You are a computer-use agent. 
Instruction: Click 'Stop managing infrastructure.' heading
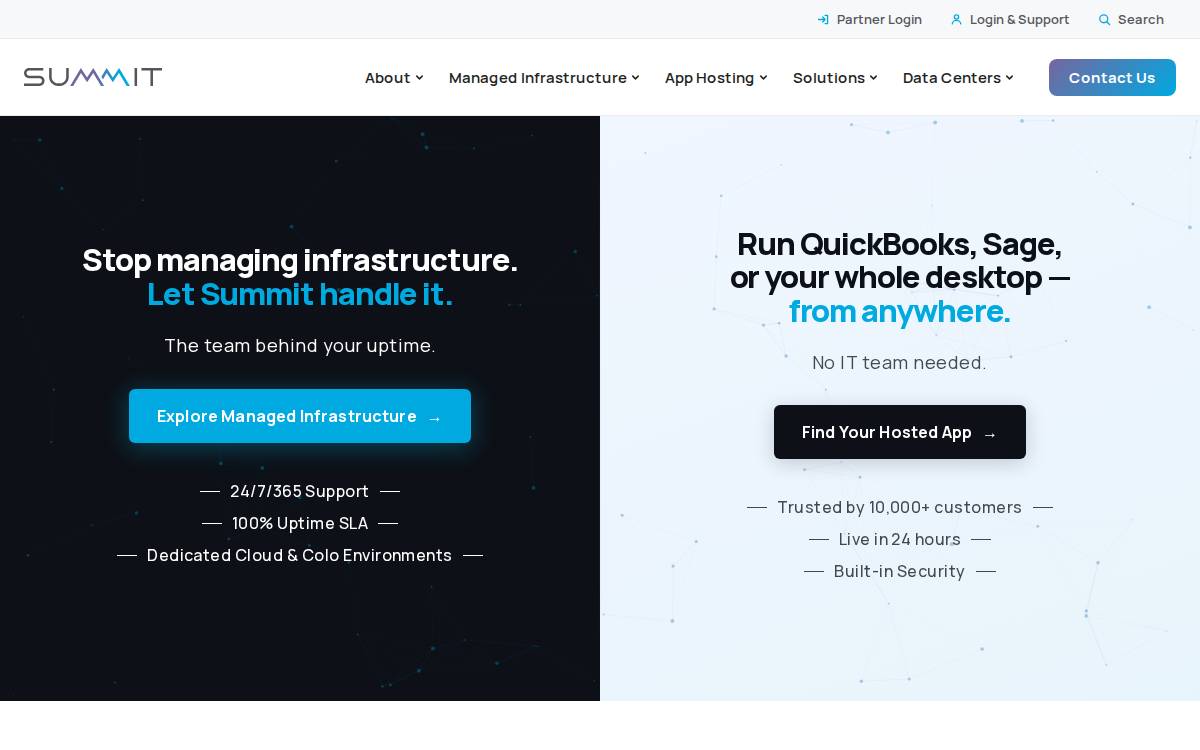(x=300, y=260)
